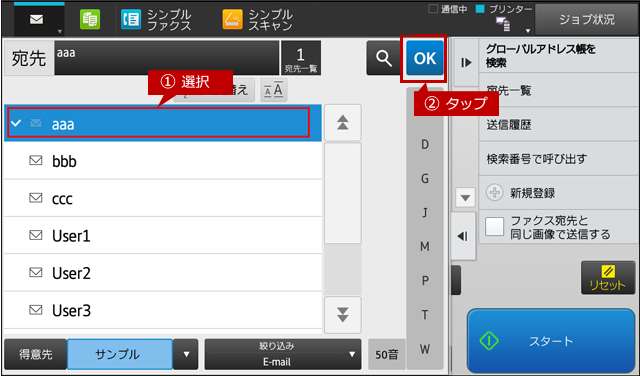Jump to index letter D
The image size is (640, 376).
[x=425, y=144]
